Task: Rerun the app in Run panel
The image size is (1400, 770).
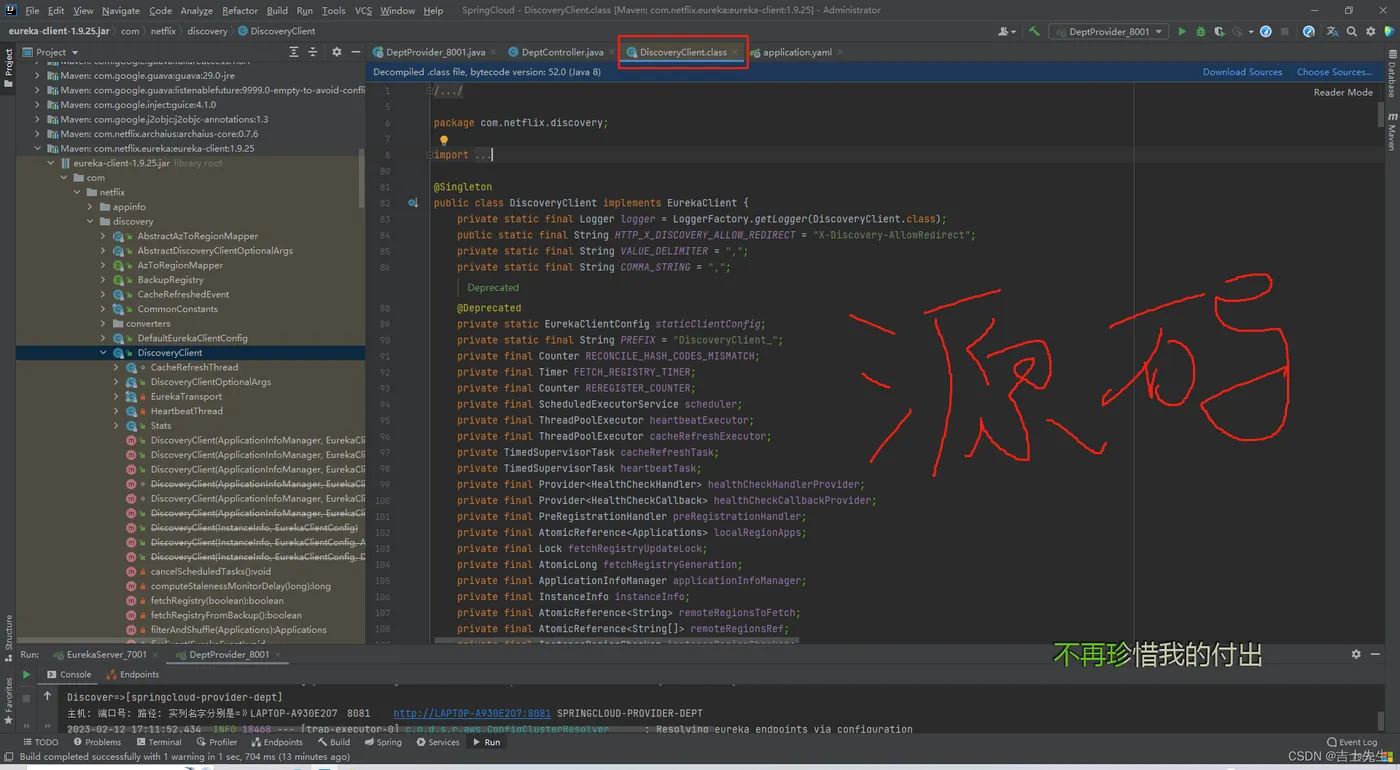Action: tap(27, 675)
